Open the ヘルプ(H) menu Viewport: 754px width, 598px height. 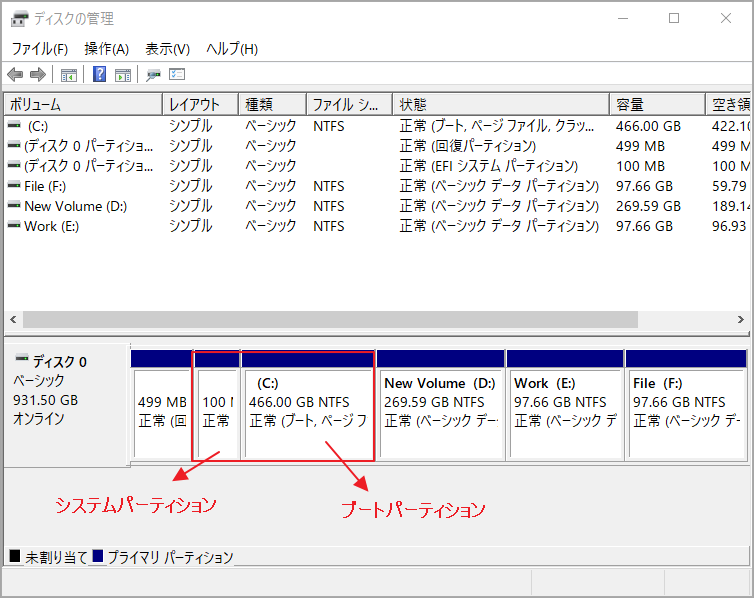(x=232, y=49)
